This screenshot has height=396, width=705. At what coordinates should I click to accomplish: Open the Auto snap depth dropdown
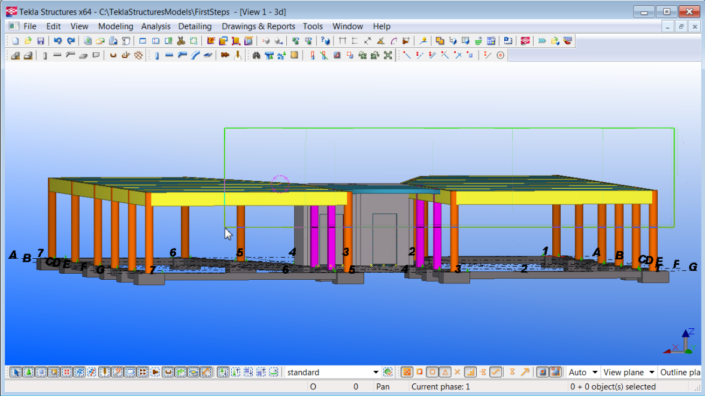pyautogui.click(x=594, y=372)
